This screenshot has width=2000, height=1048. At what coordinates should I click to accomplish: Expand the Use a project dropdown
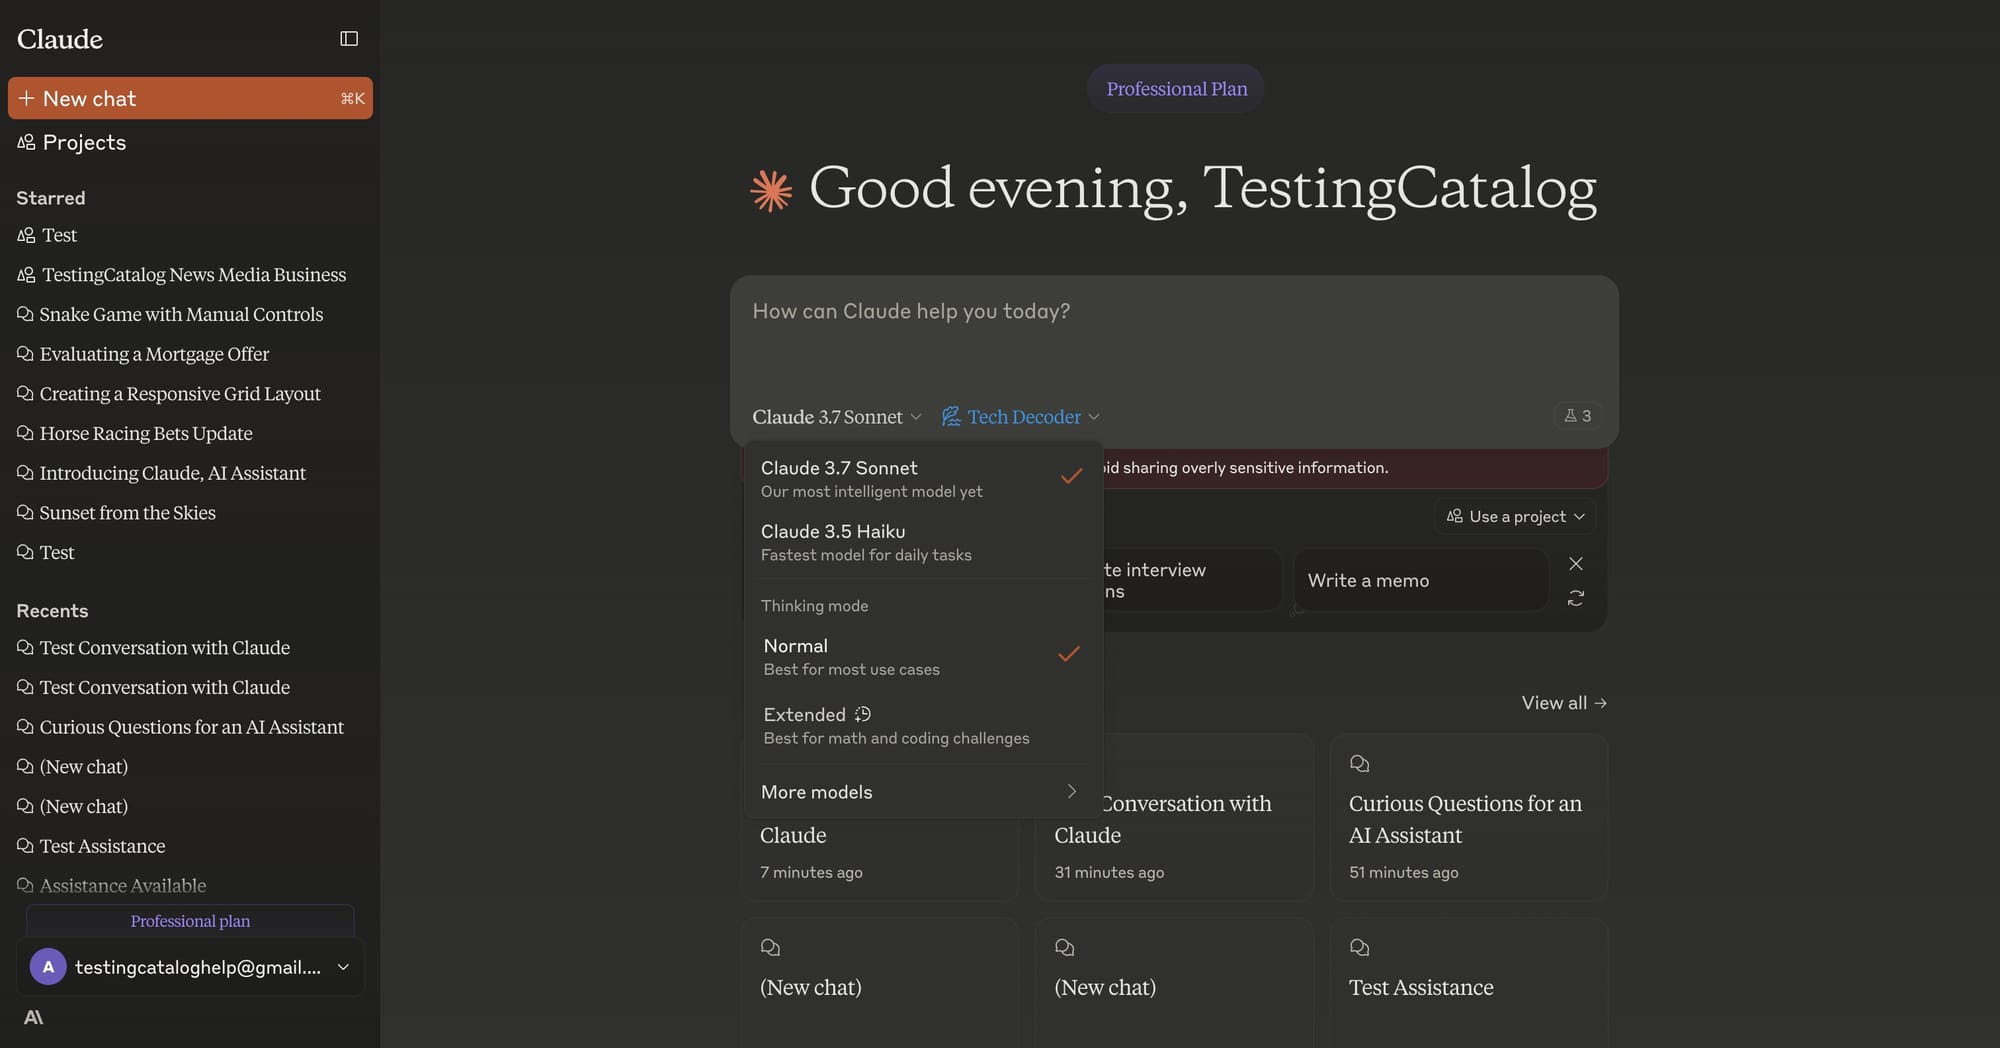pos(1515,517)
